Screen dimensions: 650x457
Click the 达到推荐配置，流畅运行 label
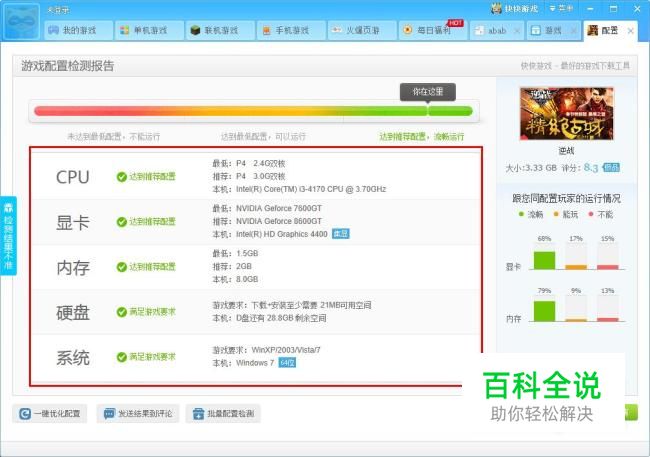click(422, 136)
